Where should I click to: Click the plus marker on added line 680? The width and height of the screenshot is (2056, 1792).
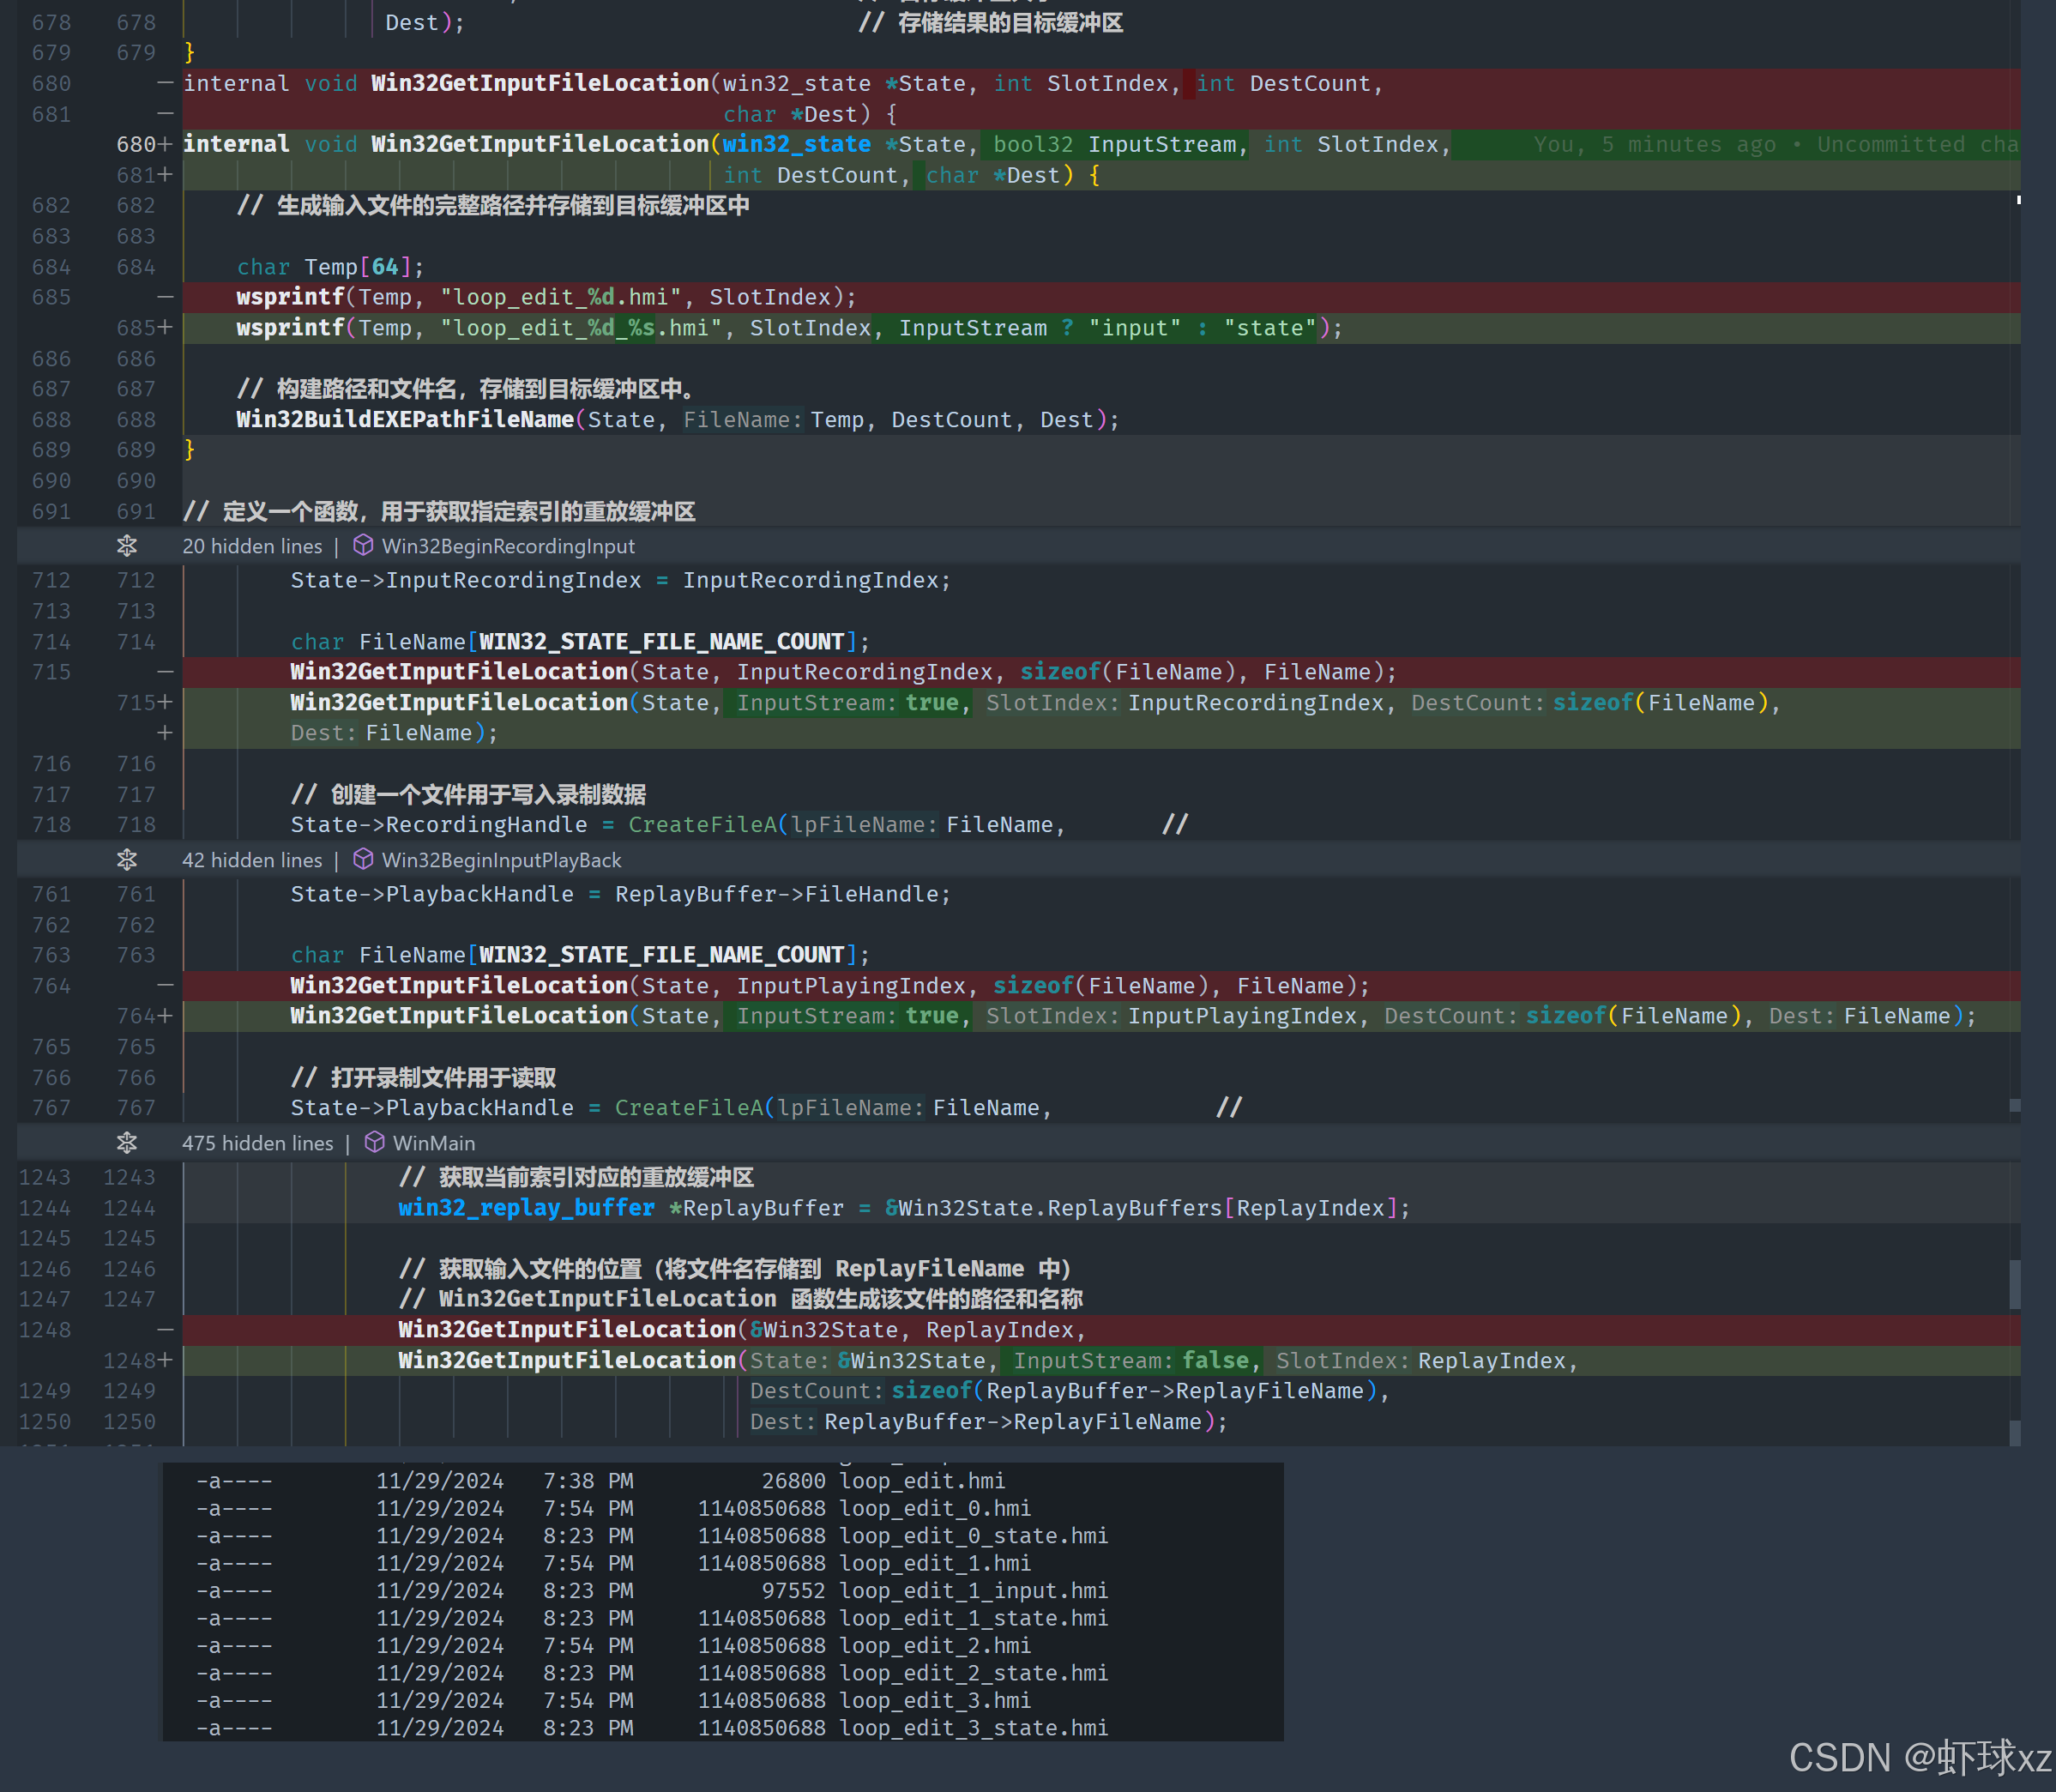pyautogui.click(x=165, y=145)
